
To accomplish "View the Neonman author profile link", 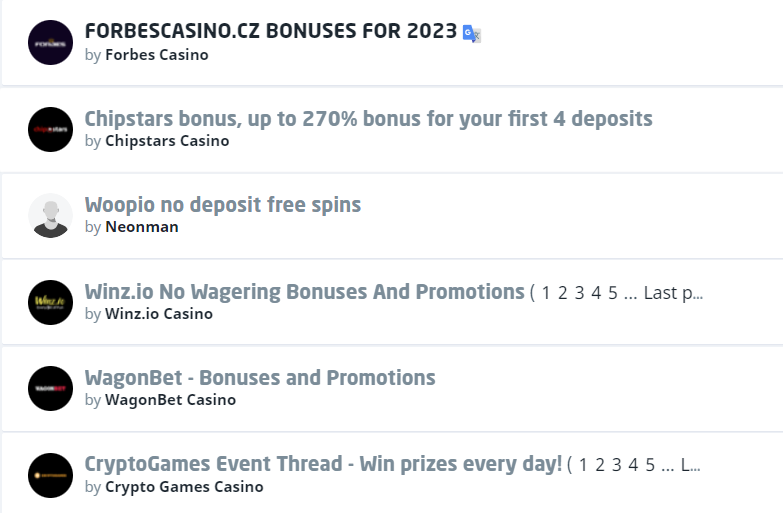I will [x=141, y=227].
